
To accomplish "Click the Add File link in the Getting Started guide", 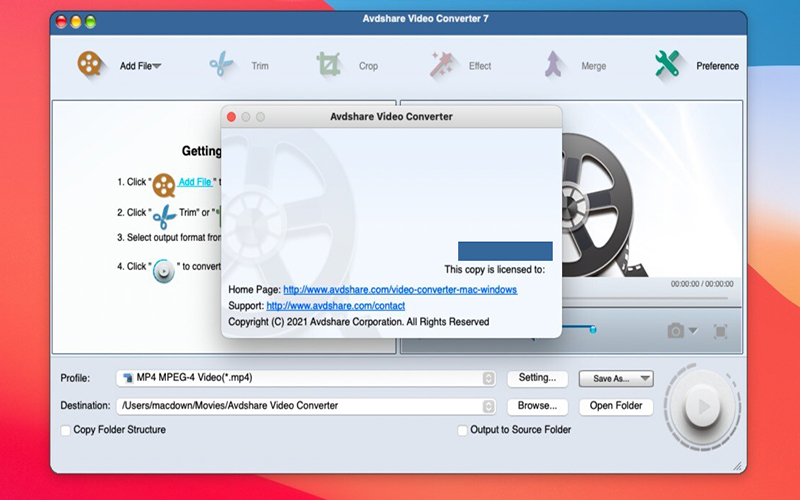I will point(195,182).
